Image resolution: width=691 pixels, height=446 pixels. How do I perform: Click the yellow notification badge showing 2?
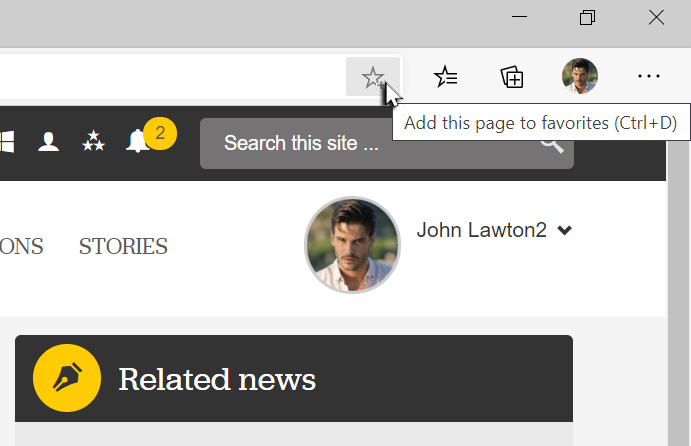pyautogui.click(x=160, y=132)
